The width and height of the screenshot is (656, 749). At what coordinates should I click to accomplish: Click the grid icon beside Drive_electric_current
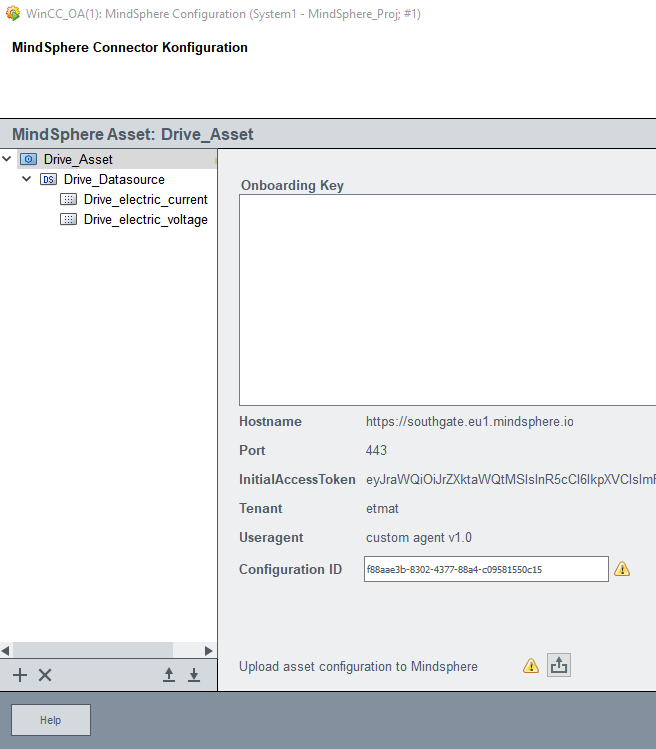coord(68,199)
